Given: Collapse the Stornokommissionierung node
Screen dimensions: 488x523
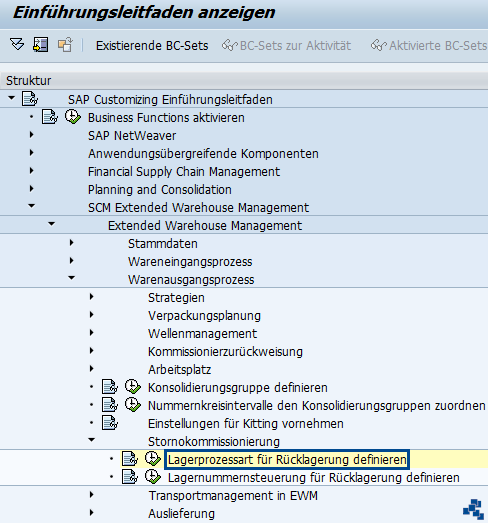Looking at the screenshot, I should coord(91,440).
